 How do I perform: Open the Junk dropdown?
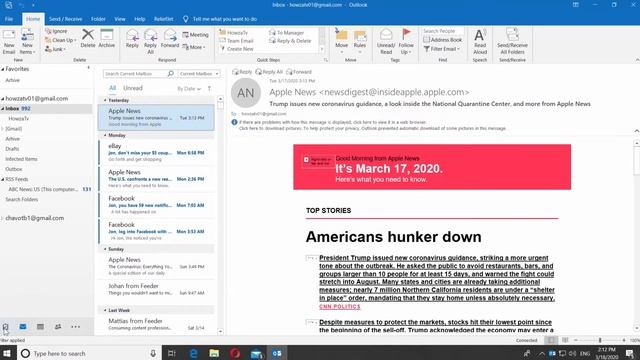pos(56,49)
